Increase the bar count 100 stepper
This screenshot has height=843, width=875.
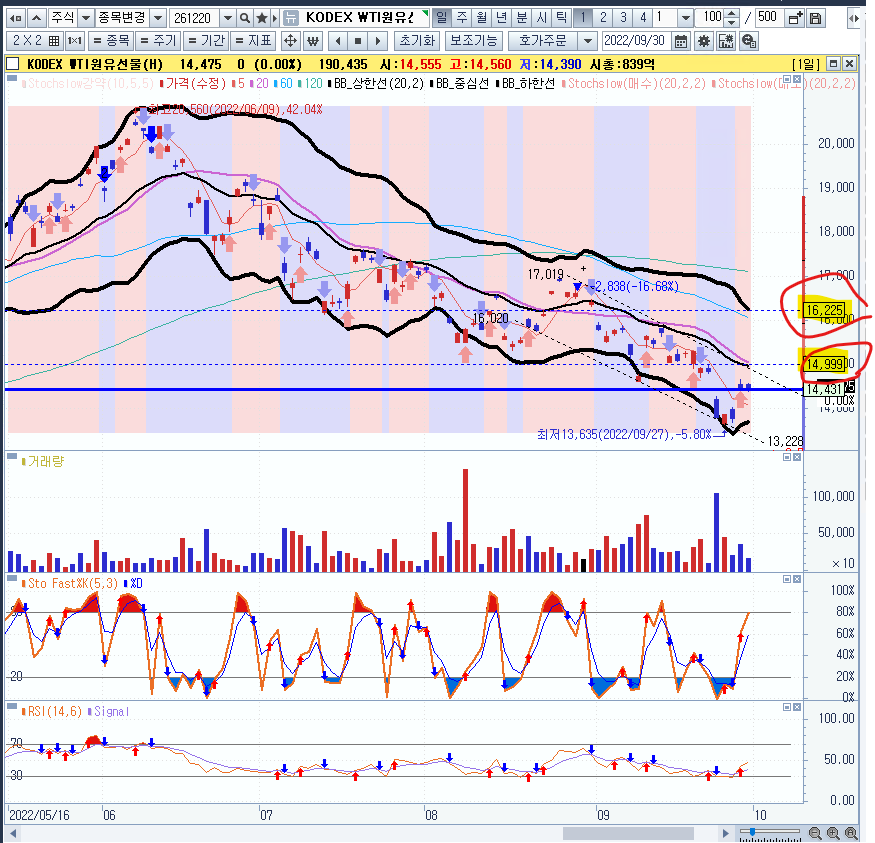[733, 14]
